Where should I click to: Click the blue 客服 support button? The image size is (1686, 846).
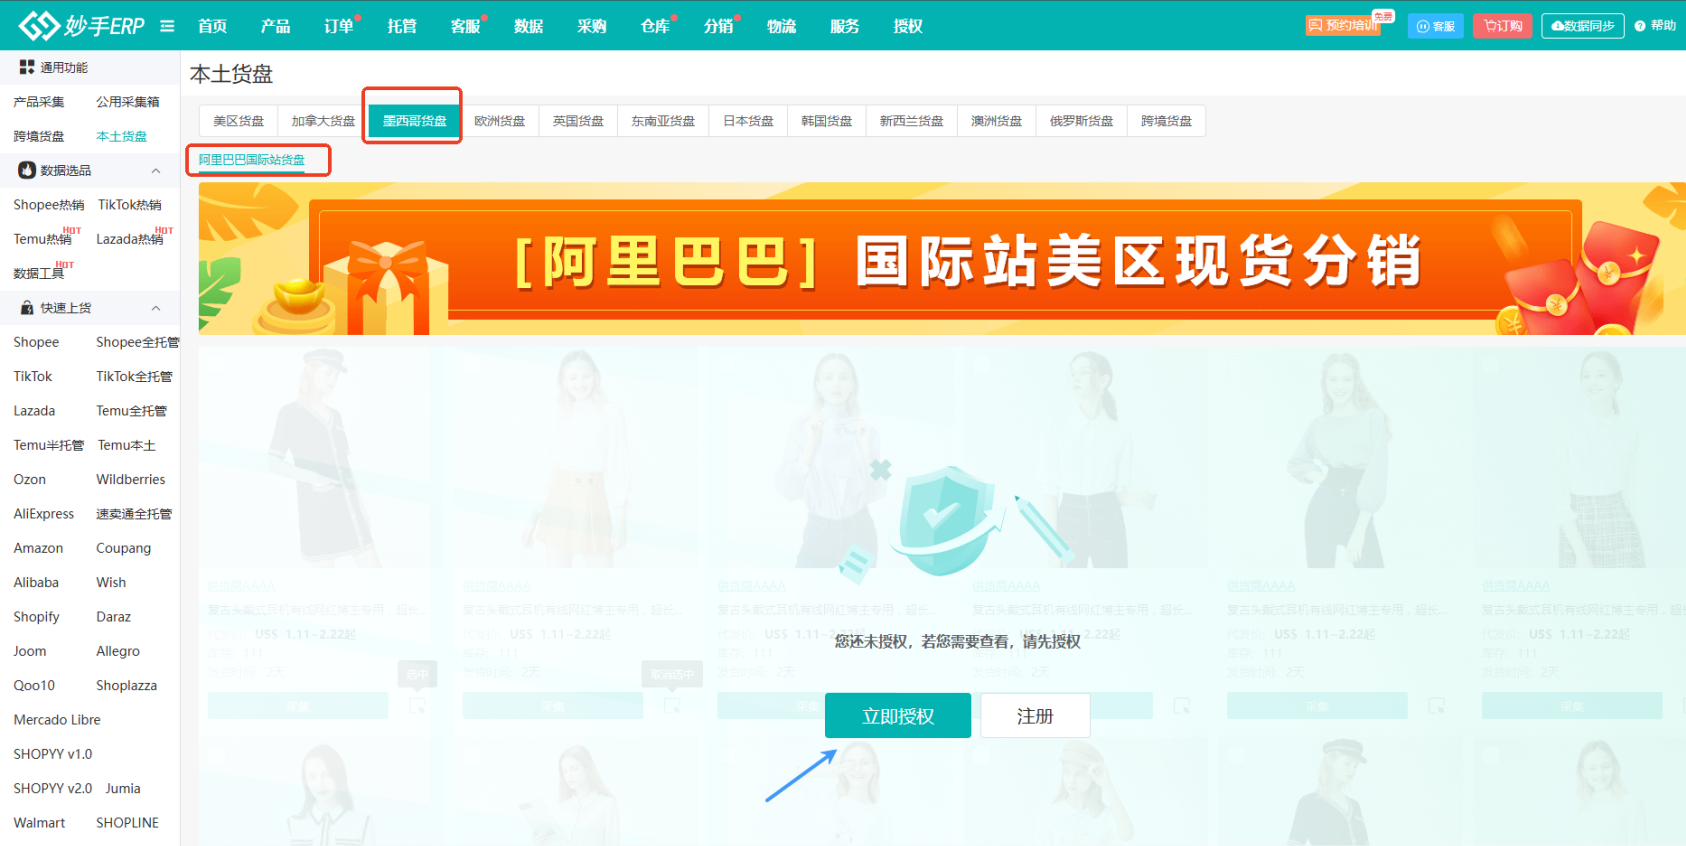point(1435,26)
